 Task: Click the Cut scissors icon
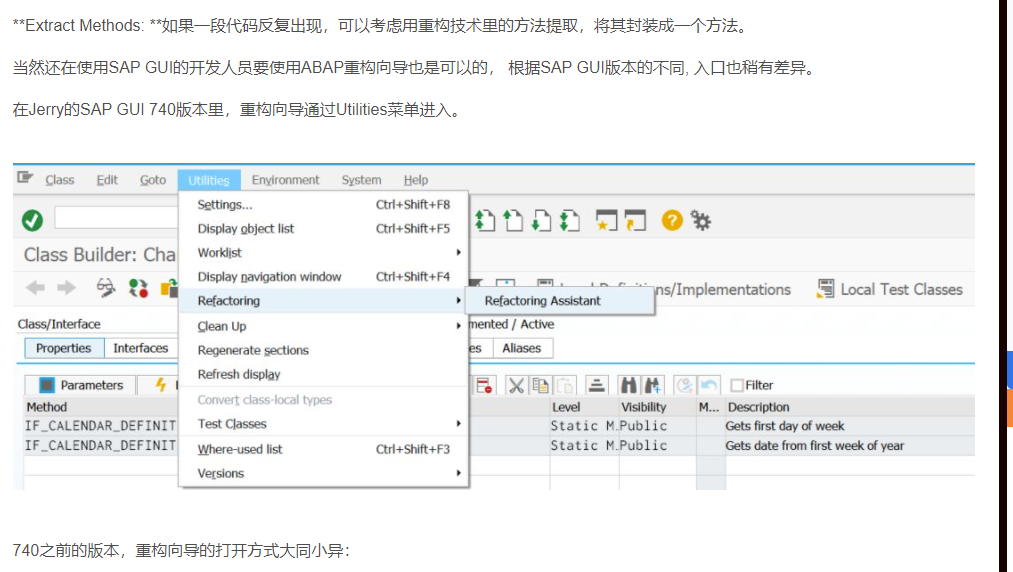pos(516,385)
